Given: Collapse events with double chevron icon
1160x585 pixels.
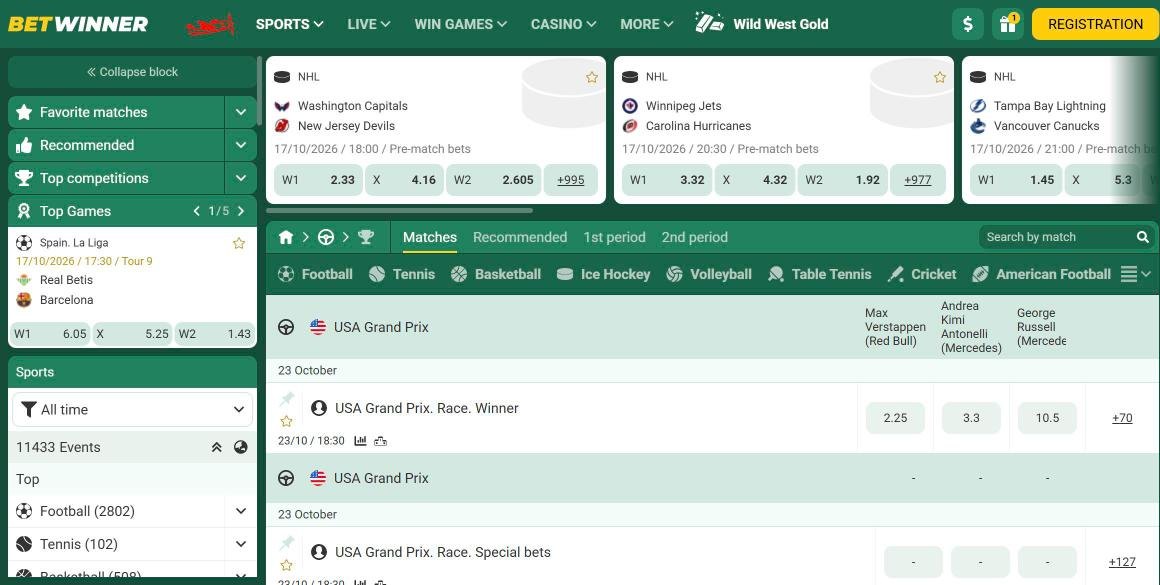Looking at the screenshot, I should [217, 447].
